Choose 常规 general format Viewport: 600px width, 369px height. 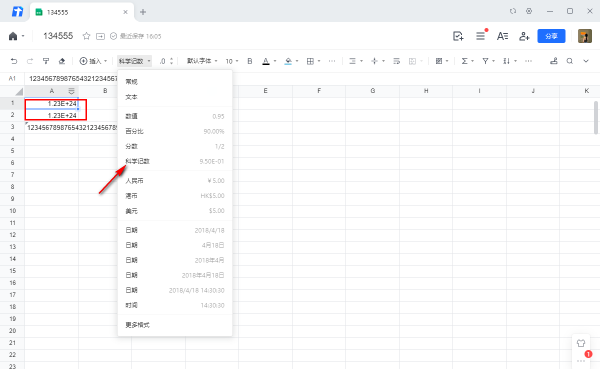pos(175,82)
